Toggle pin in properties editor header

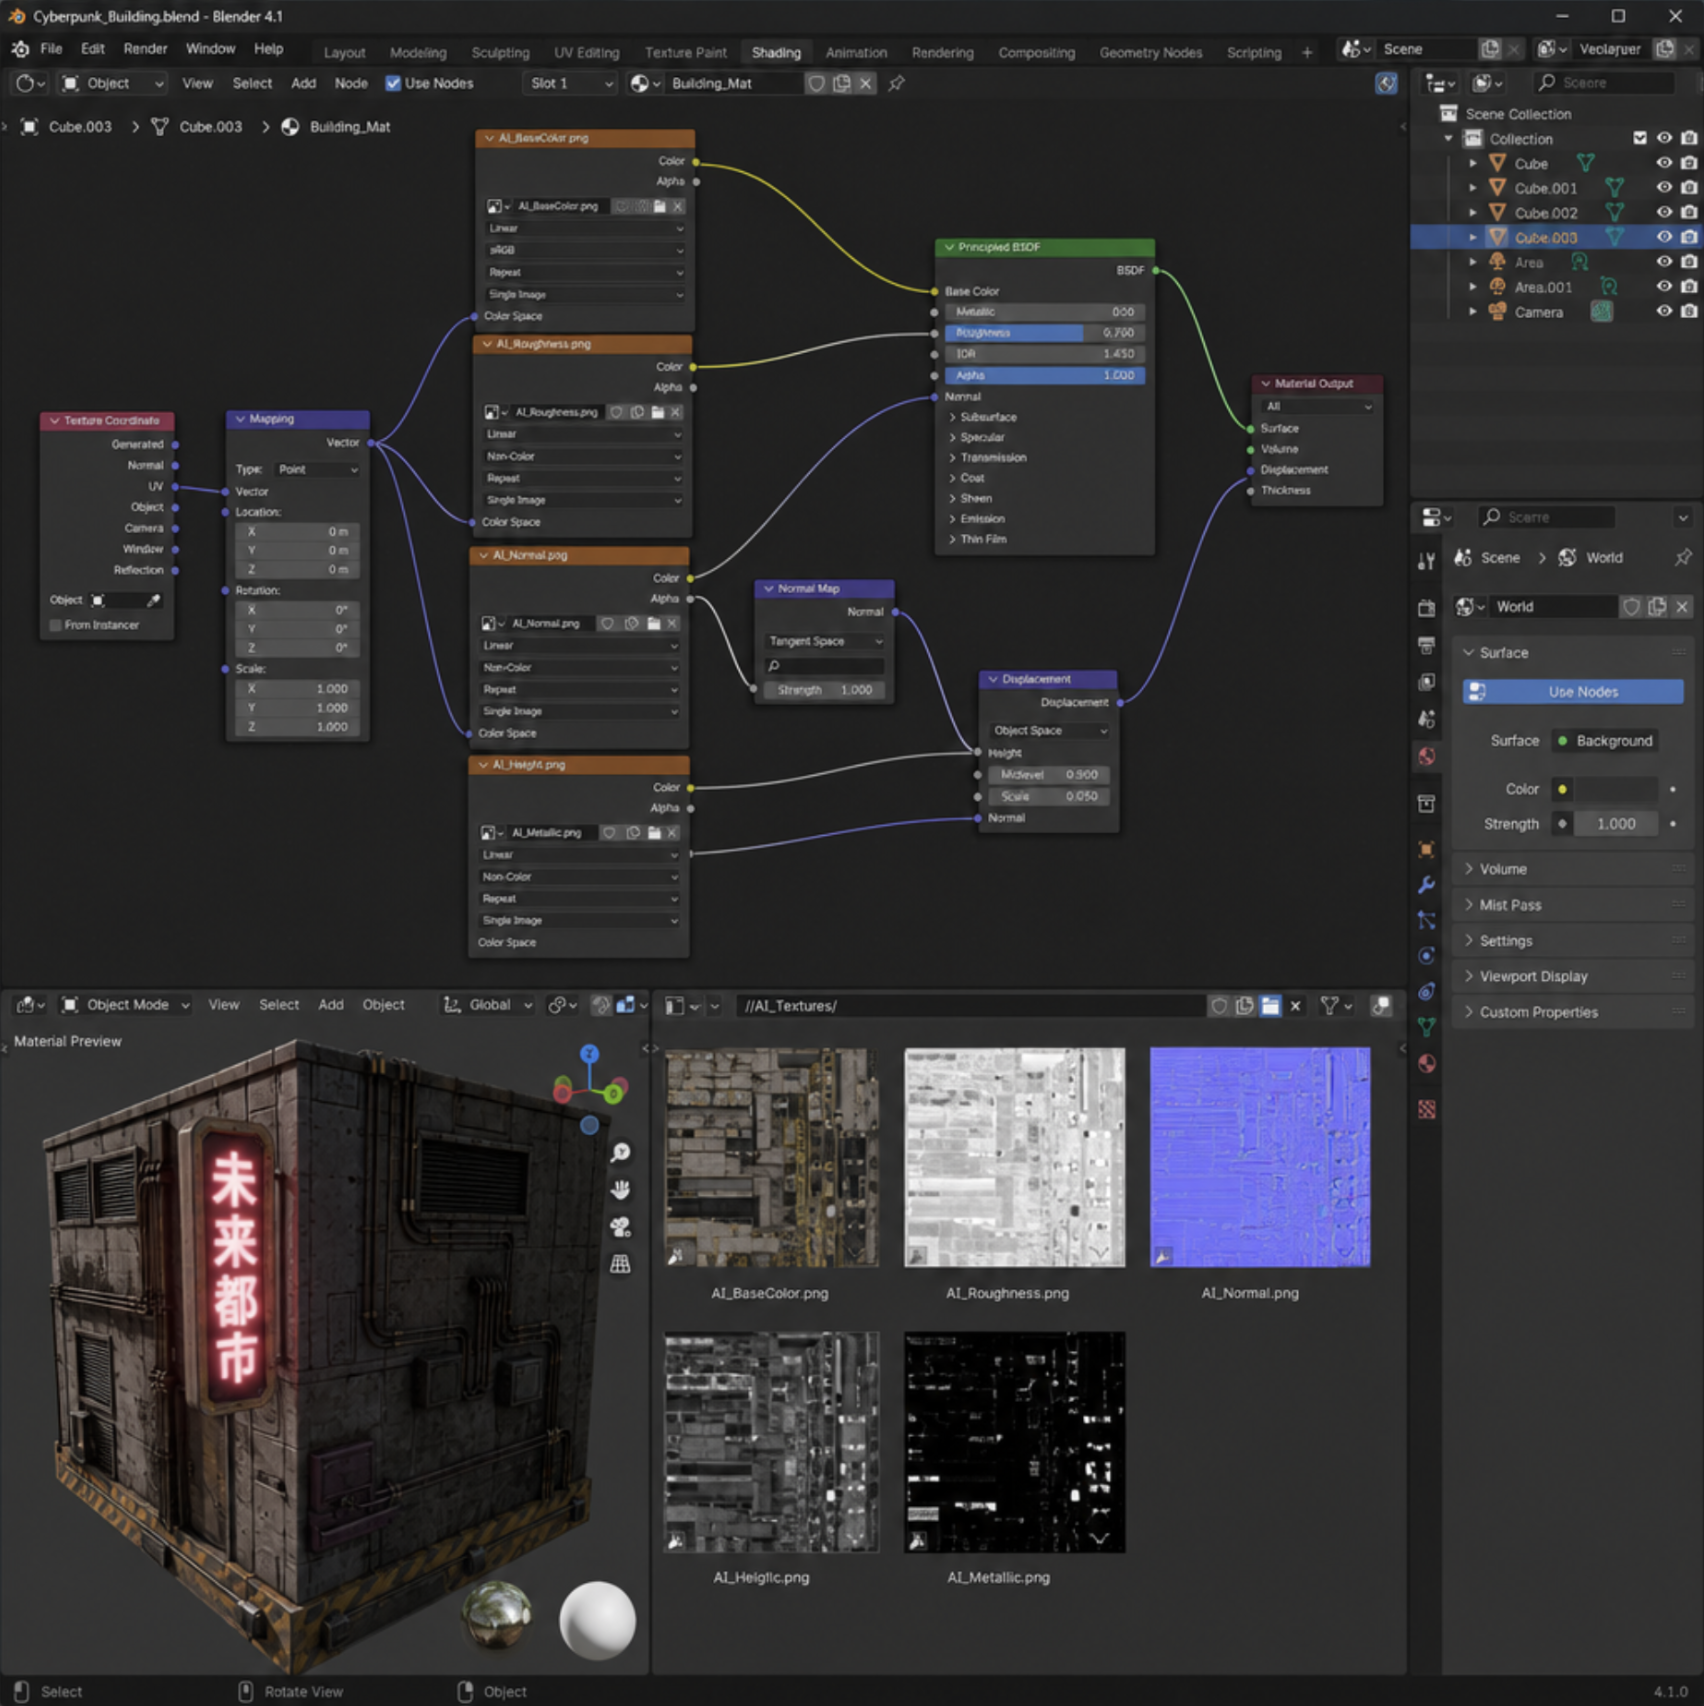point(1683,558)
